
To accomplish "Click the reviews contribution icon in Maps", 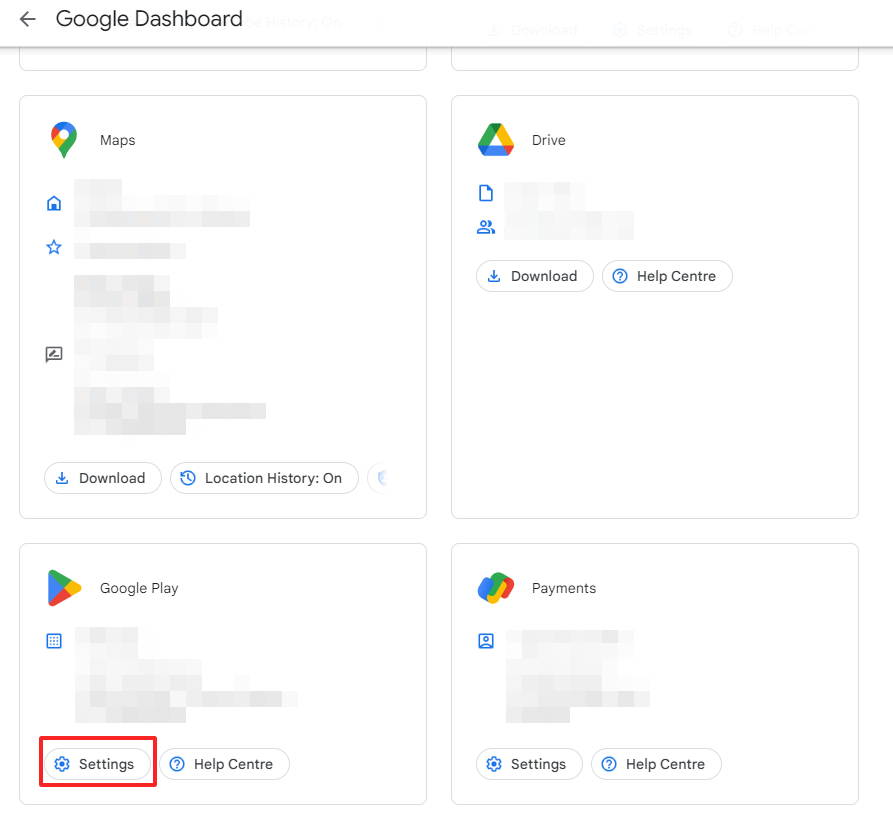I will coord(54,354).
